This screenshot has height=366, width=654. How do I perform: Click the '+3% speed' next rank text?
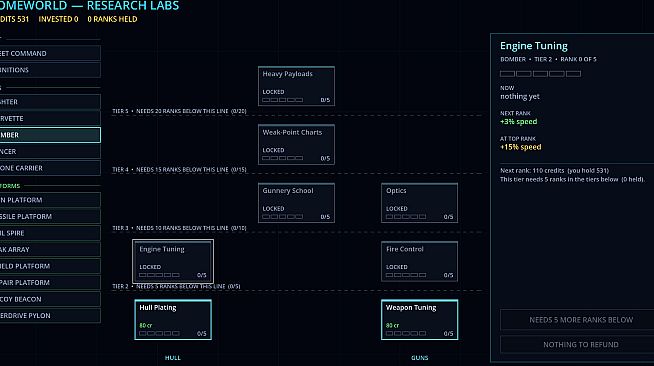click(518, 122)
